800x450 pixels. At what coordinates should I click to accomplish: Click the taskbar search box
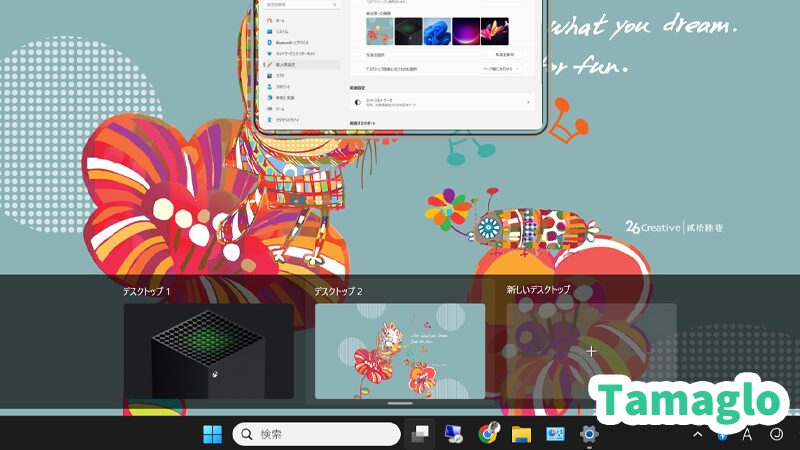pyautogui.click(x=316, y=434)
